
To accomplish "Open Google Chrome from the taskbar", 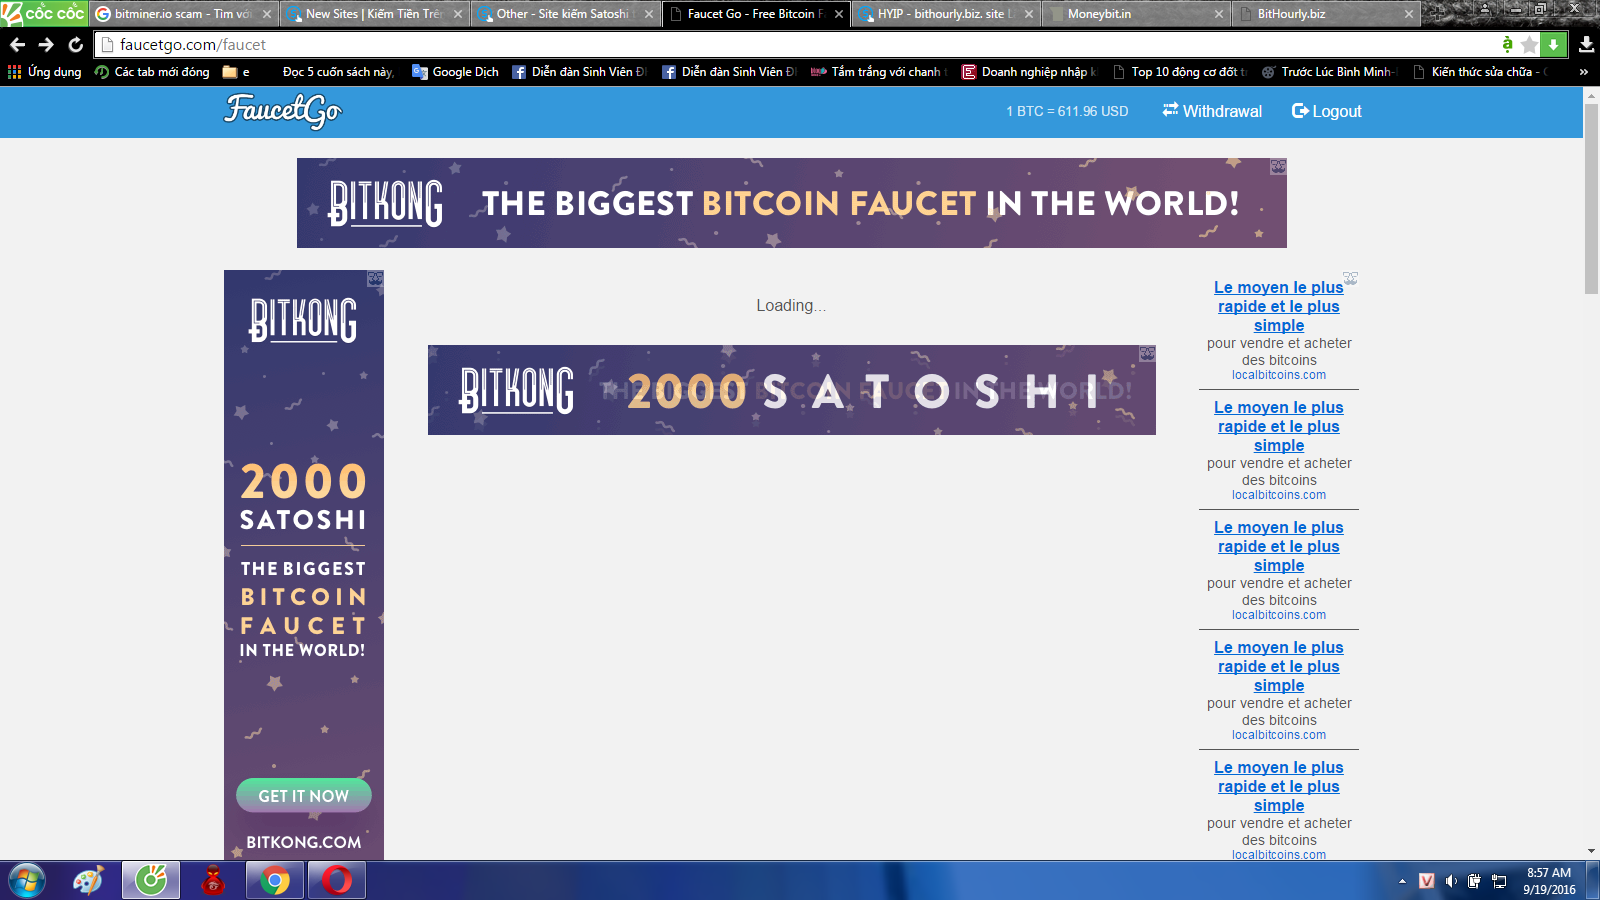I will (275, 881).
